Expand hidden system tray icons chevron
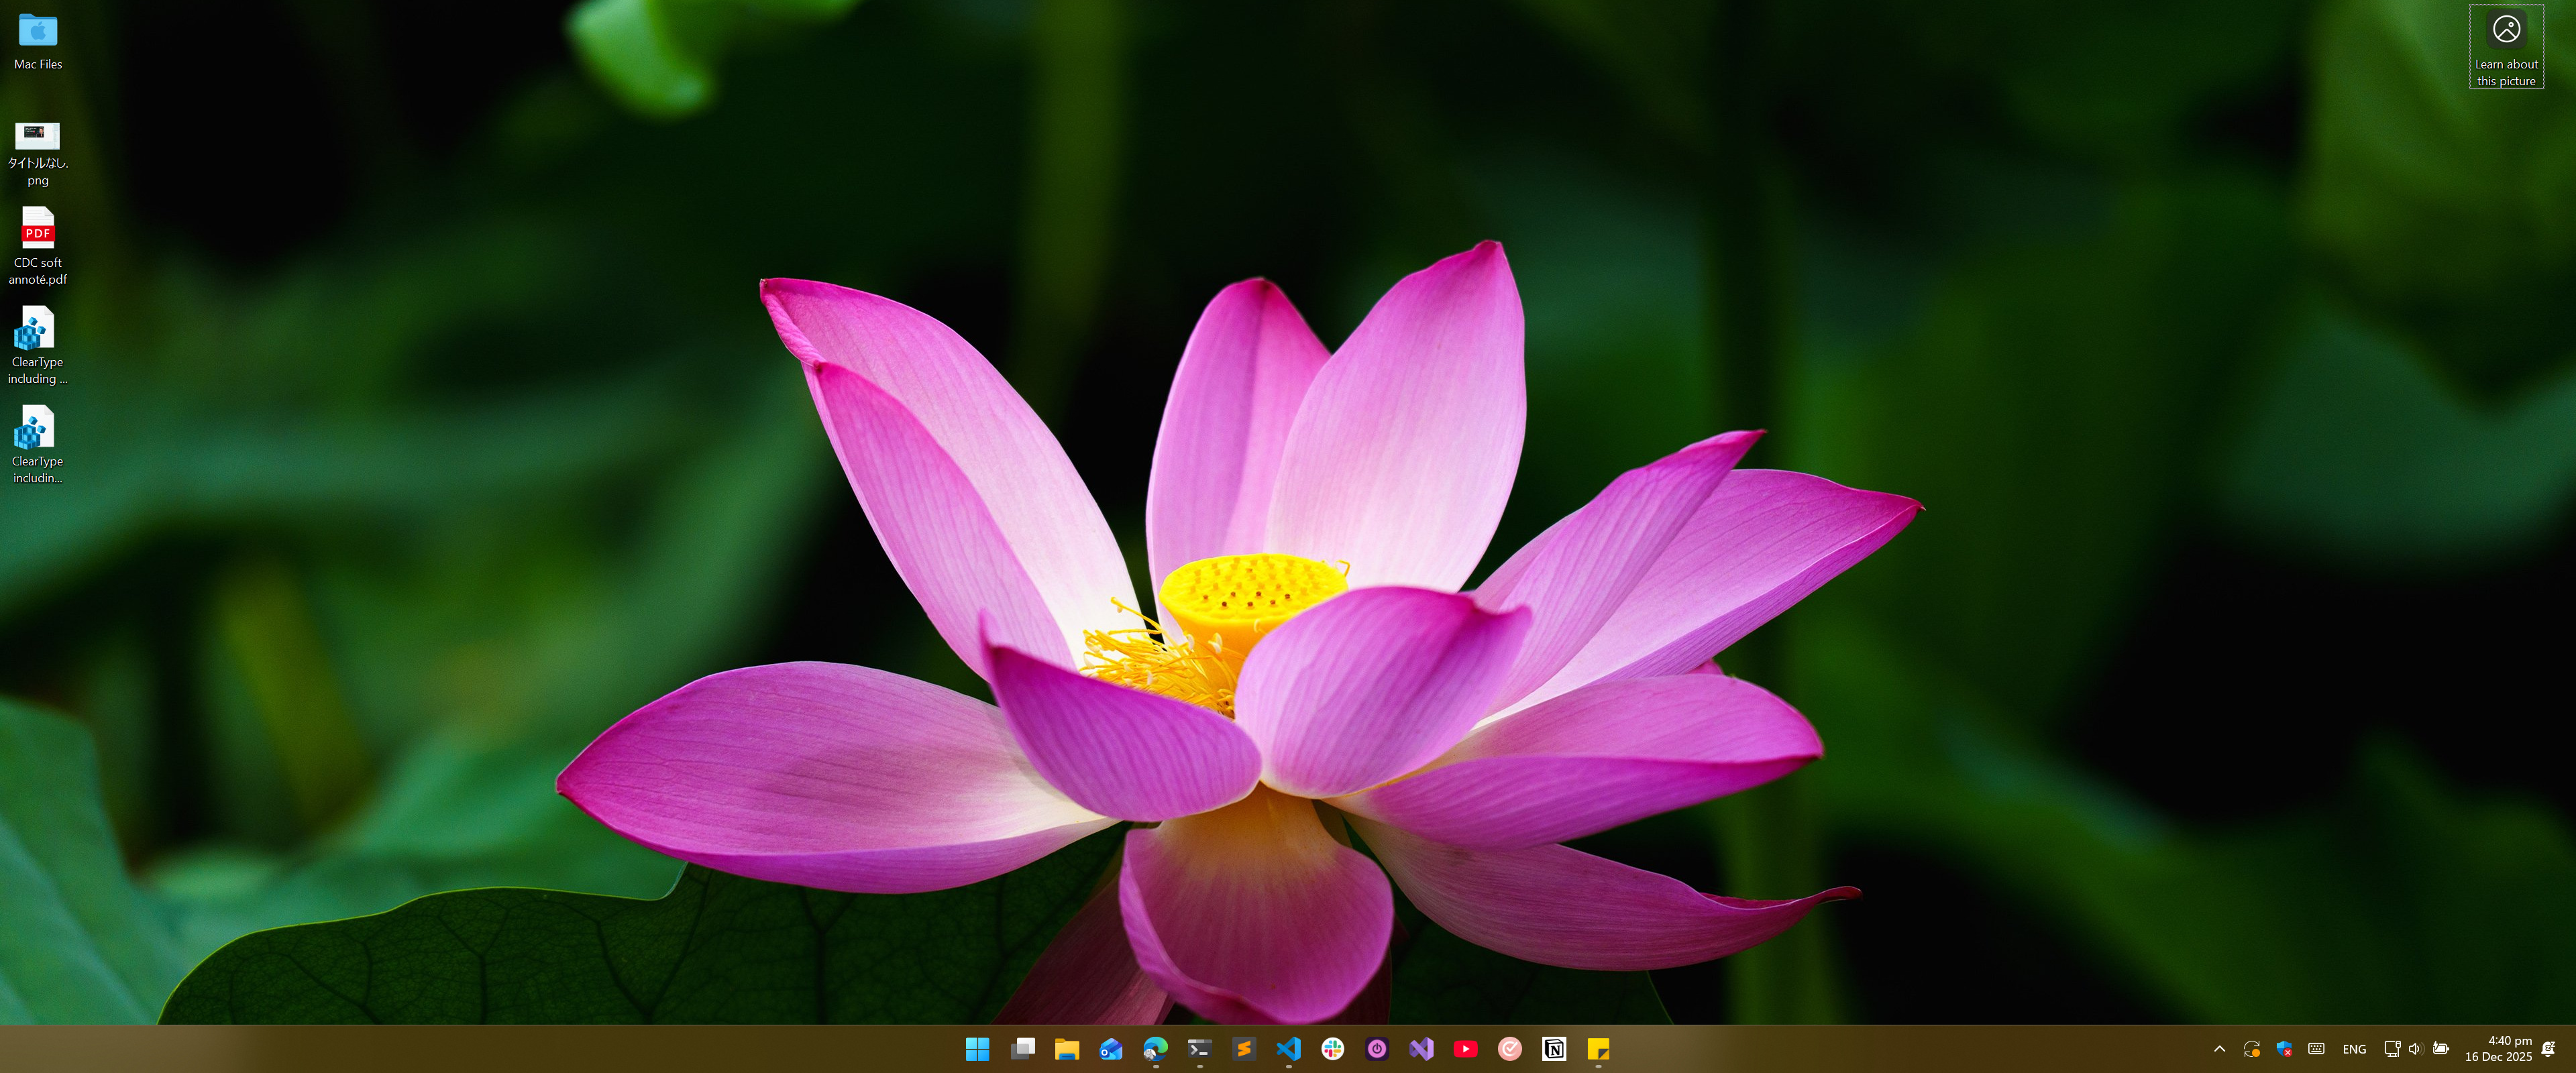Screen dimensions: 2576x1073 coord(2219,1048)
